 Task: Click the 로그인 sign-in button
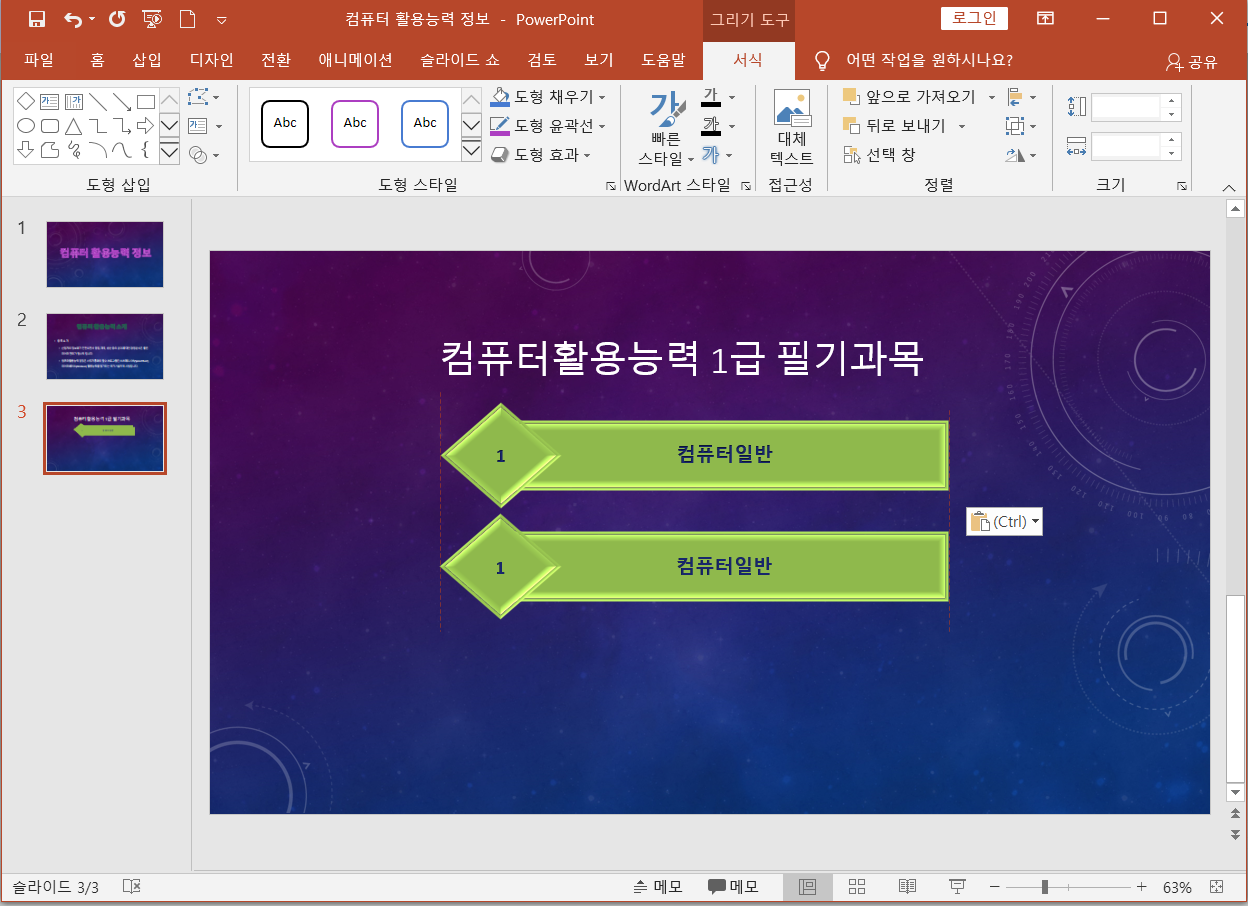coord(974,19)
